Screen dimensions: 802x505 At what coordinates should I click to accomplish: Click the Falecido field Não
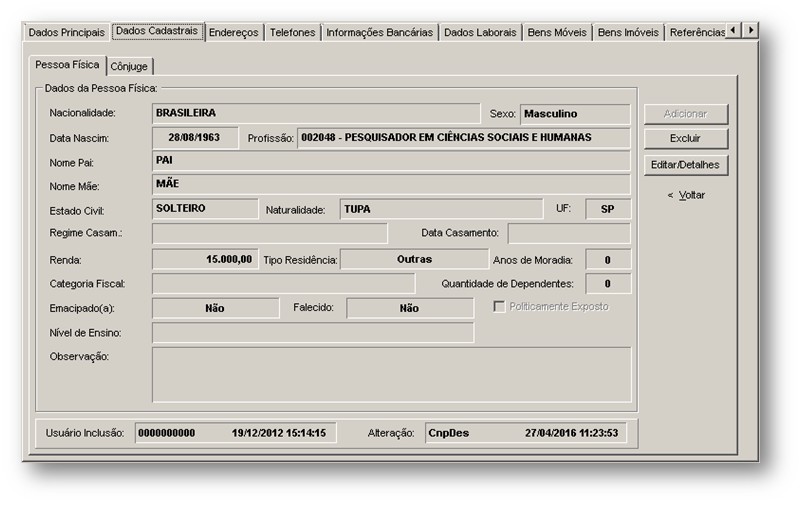tap(410, 308)
